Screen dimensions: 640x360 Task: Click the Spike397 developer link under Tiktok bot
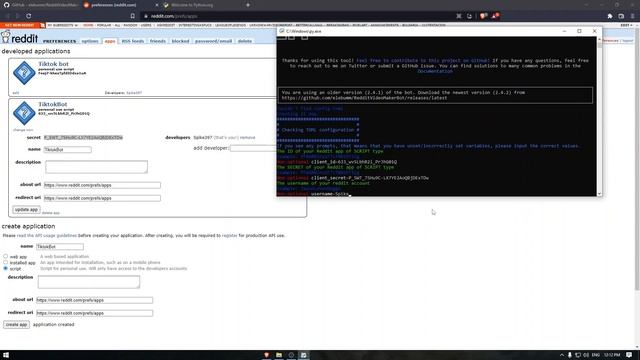(x=134, y=93)
